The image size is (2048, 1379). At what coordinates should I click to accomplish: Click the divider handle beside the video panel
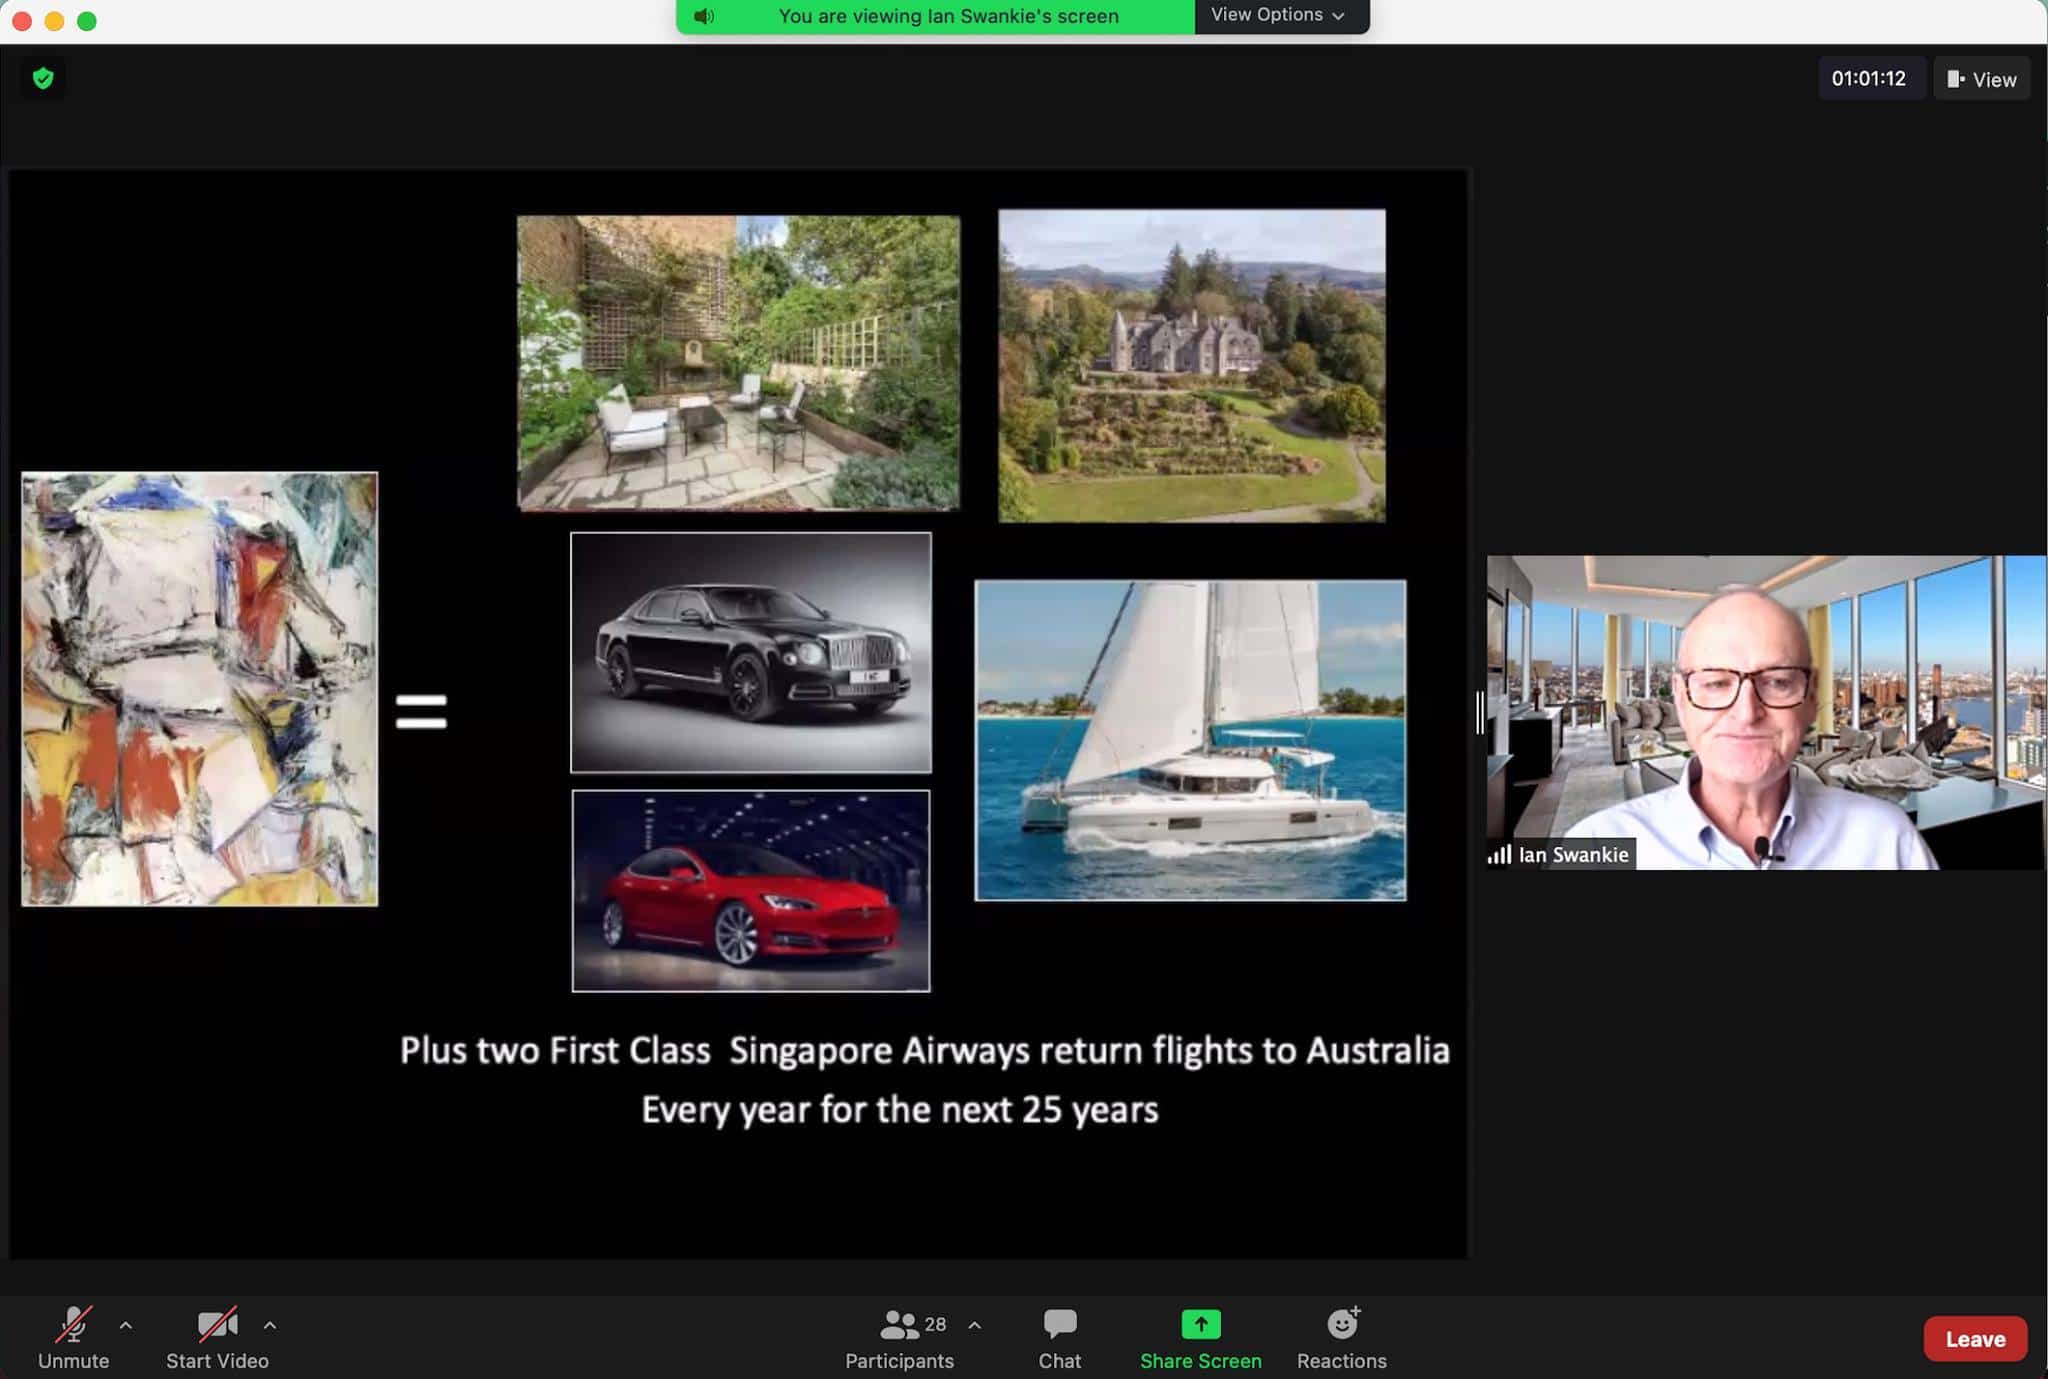[x=1479, y=712]
